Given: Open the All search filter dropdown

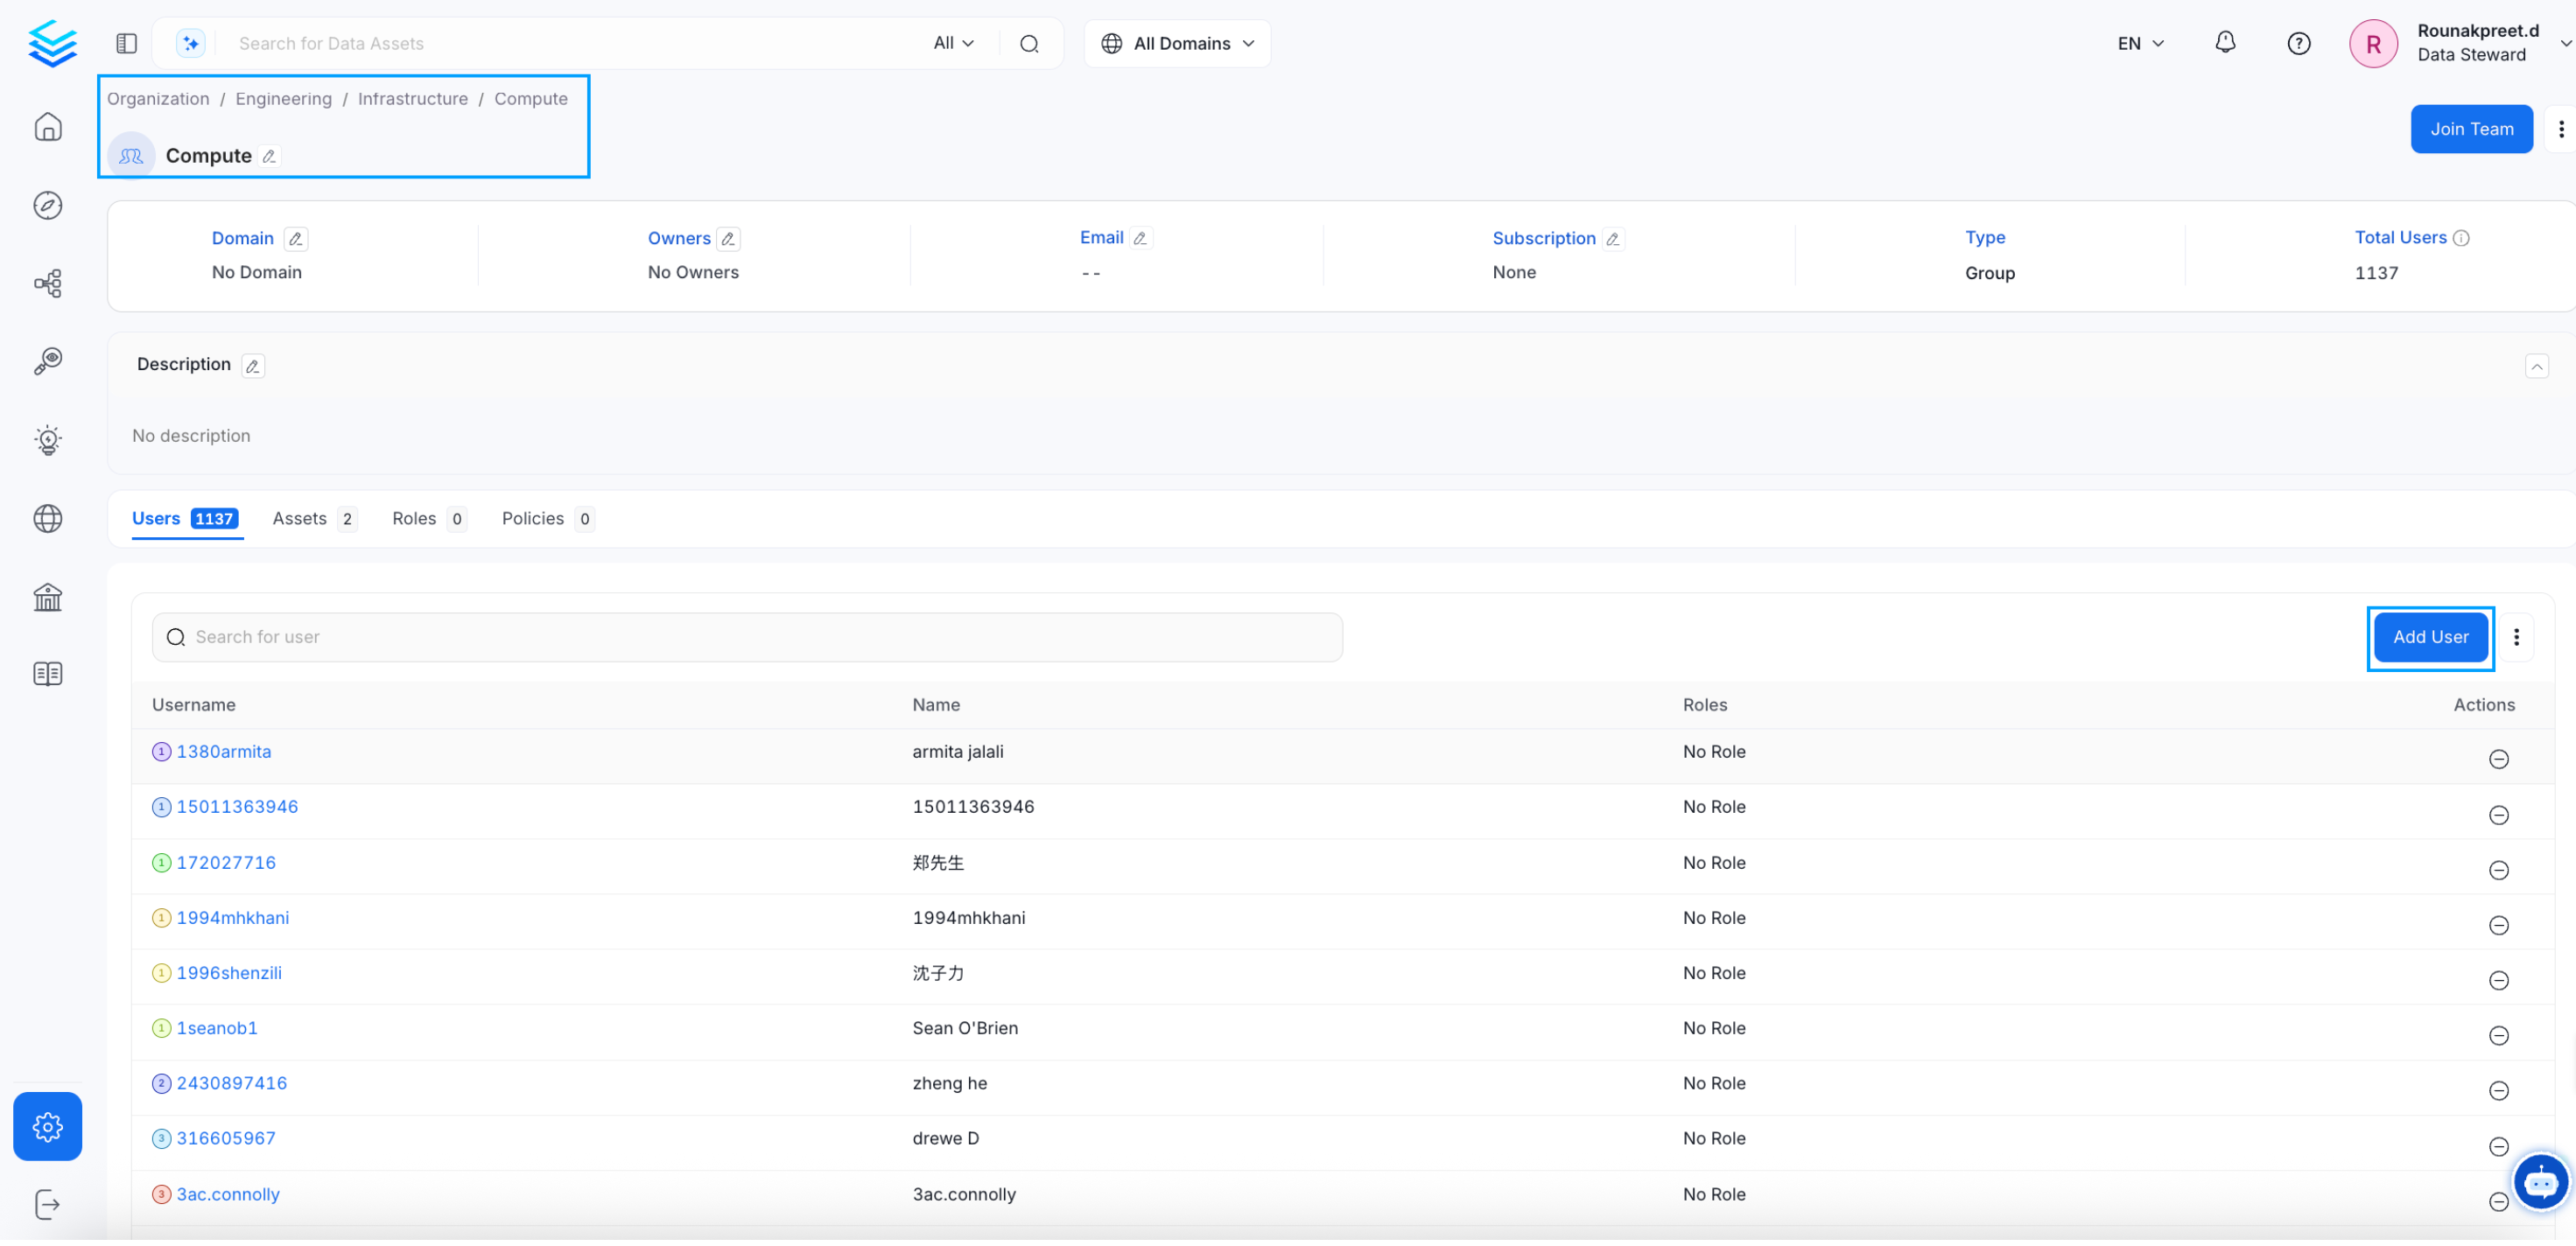Looking at the screenshot, I should tap(953, 43).
